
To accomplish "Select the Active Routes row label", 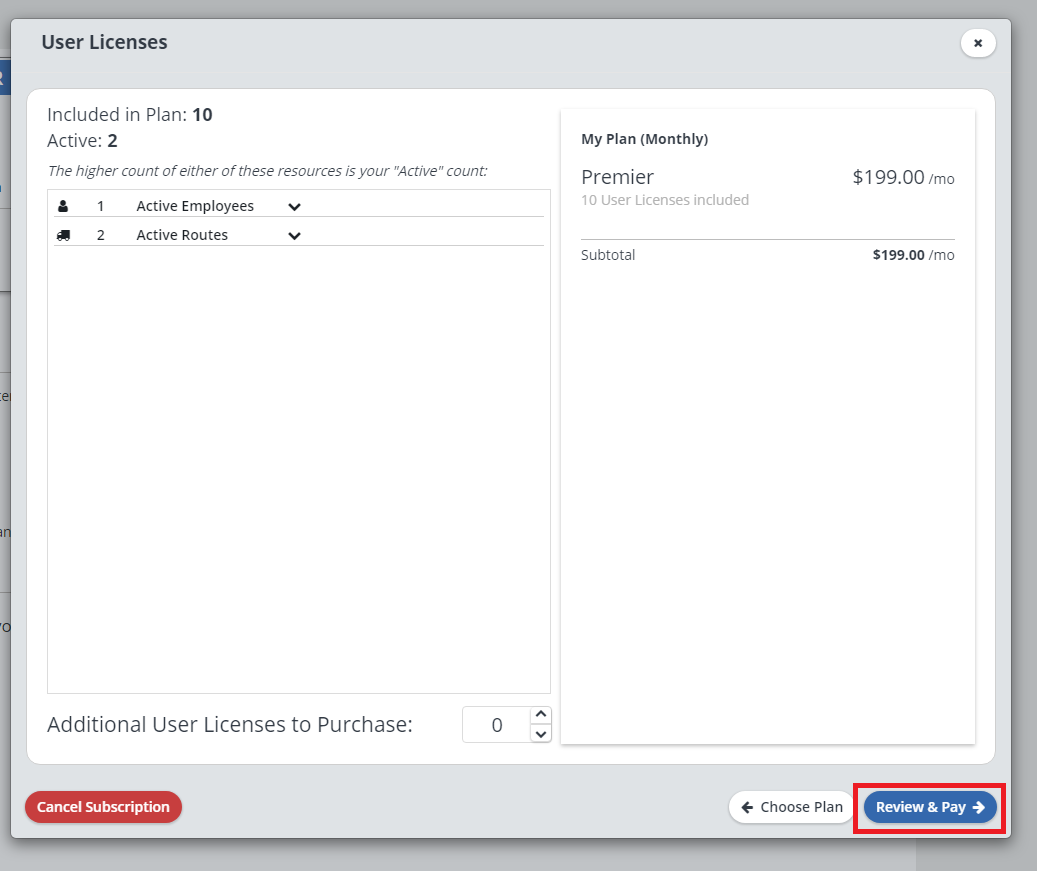I will (x=182, y=235).
